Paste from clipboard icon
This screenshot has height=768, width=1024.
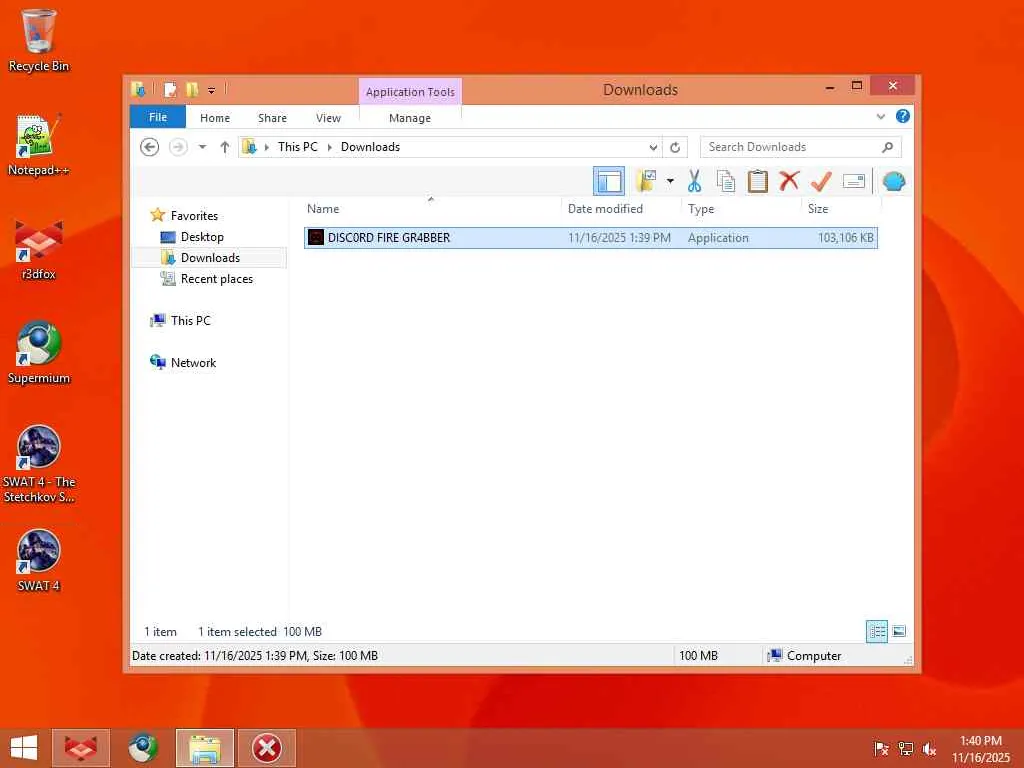(758, 181)
